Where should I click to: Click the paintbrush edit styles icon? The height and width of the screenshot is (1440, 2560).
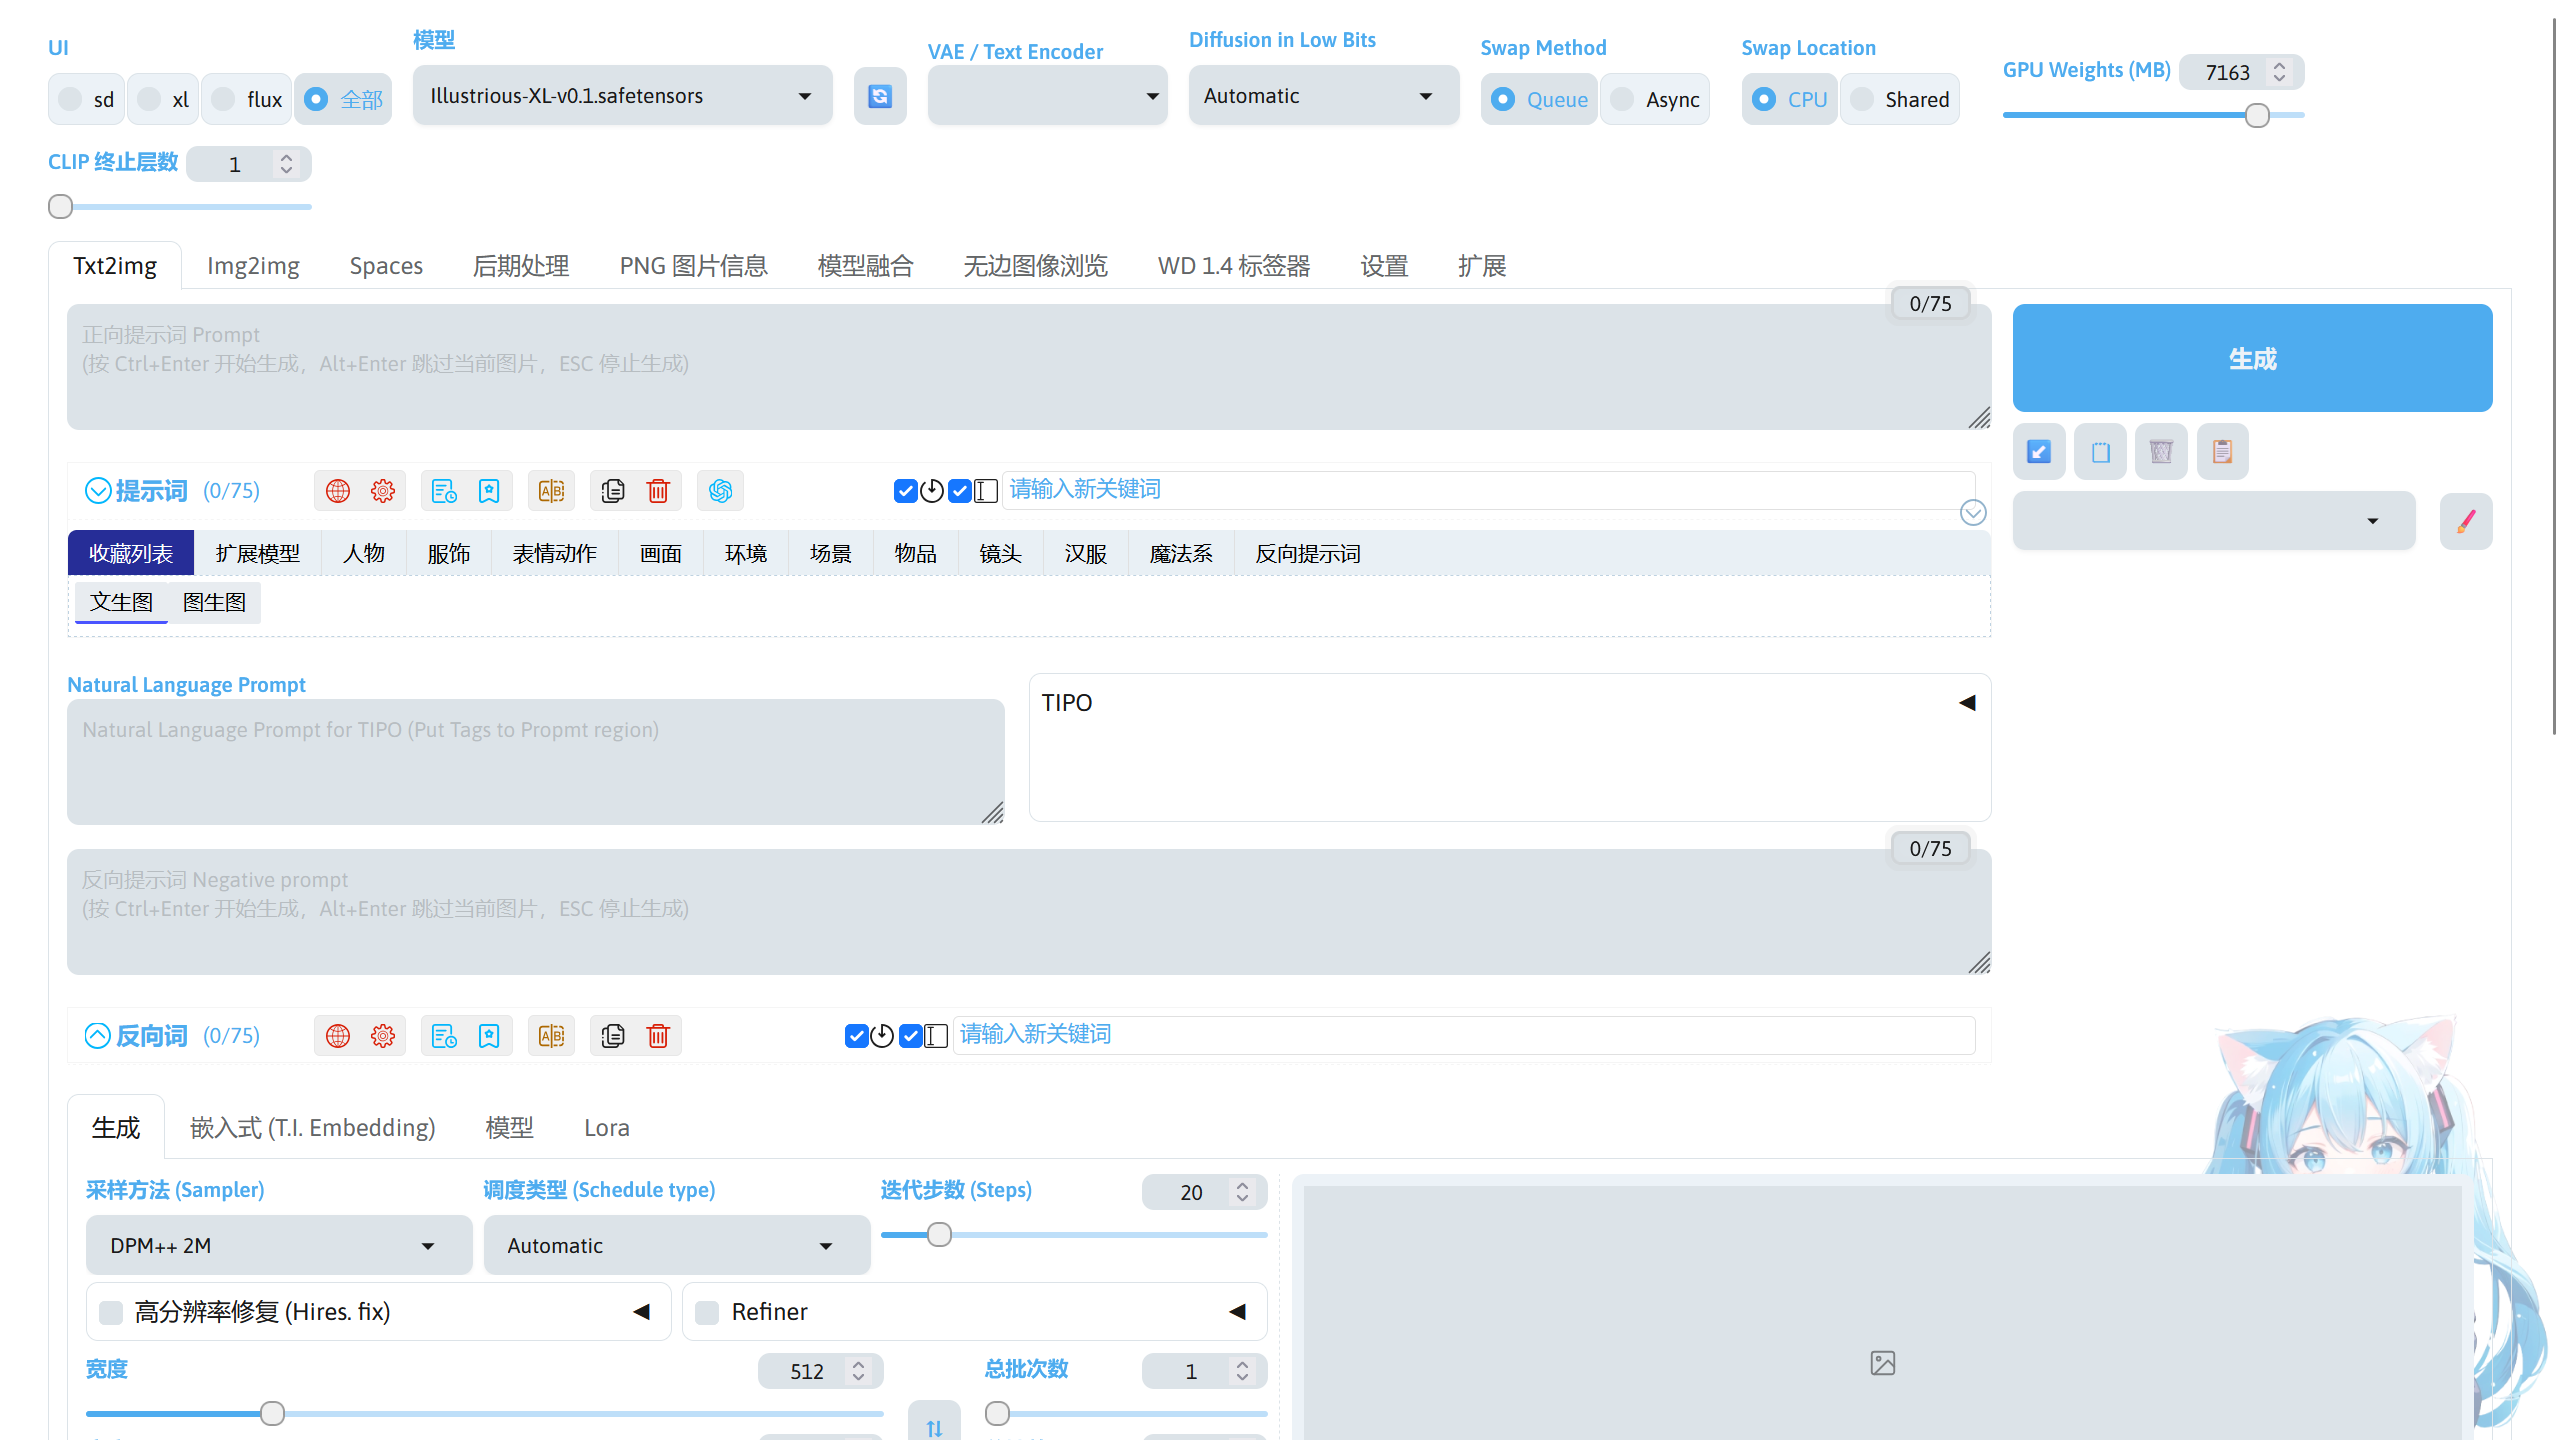click(x=2465, y=521)
